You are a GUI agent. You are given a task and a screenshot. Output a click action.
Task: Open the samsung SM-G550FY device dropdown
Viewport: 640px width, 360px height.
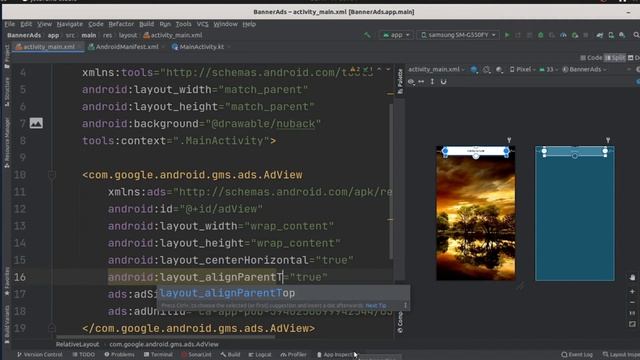458,35
